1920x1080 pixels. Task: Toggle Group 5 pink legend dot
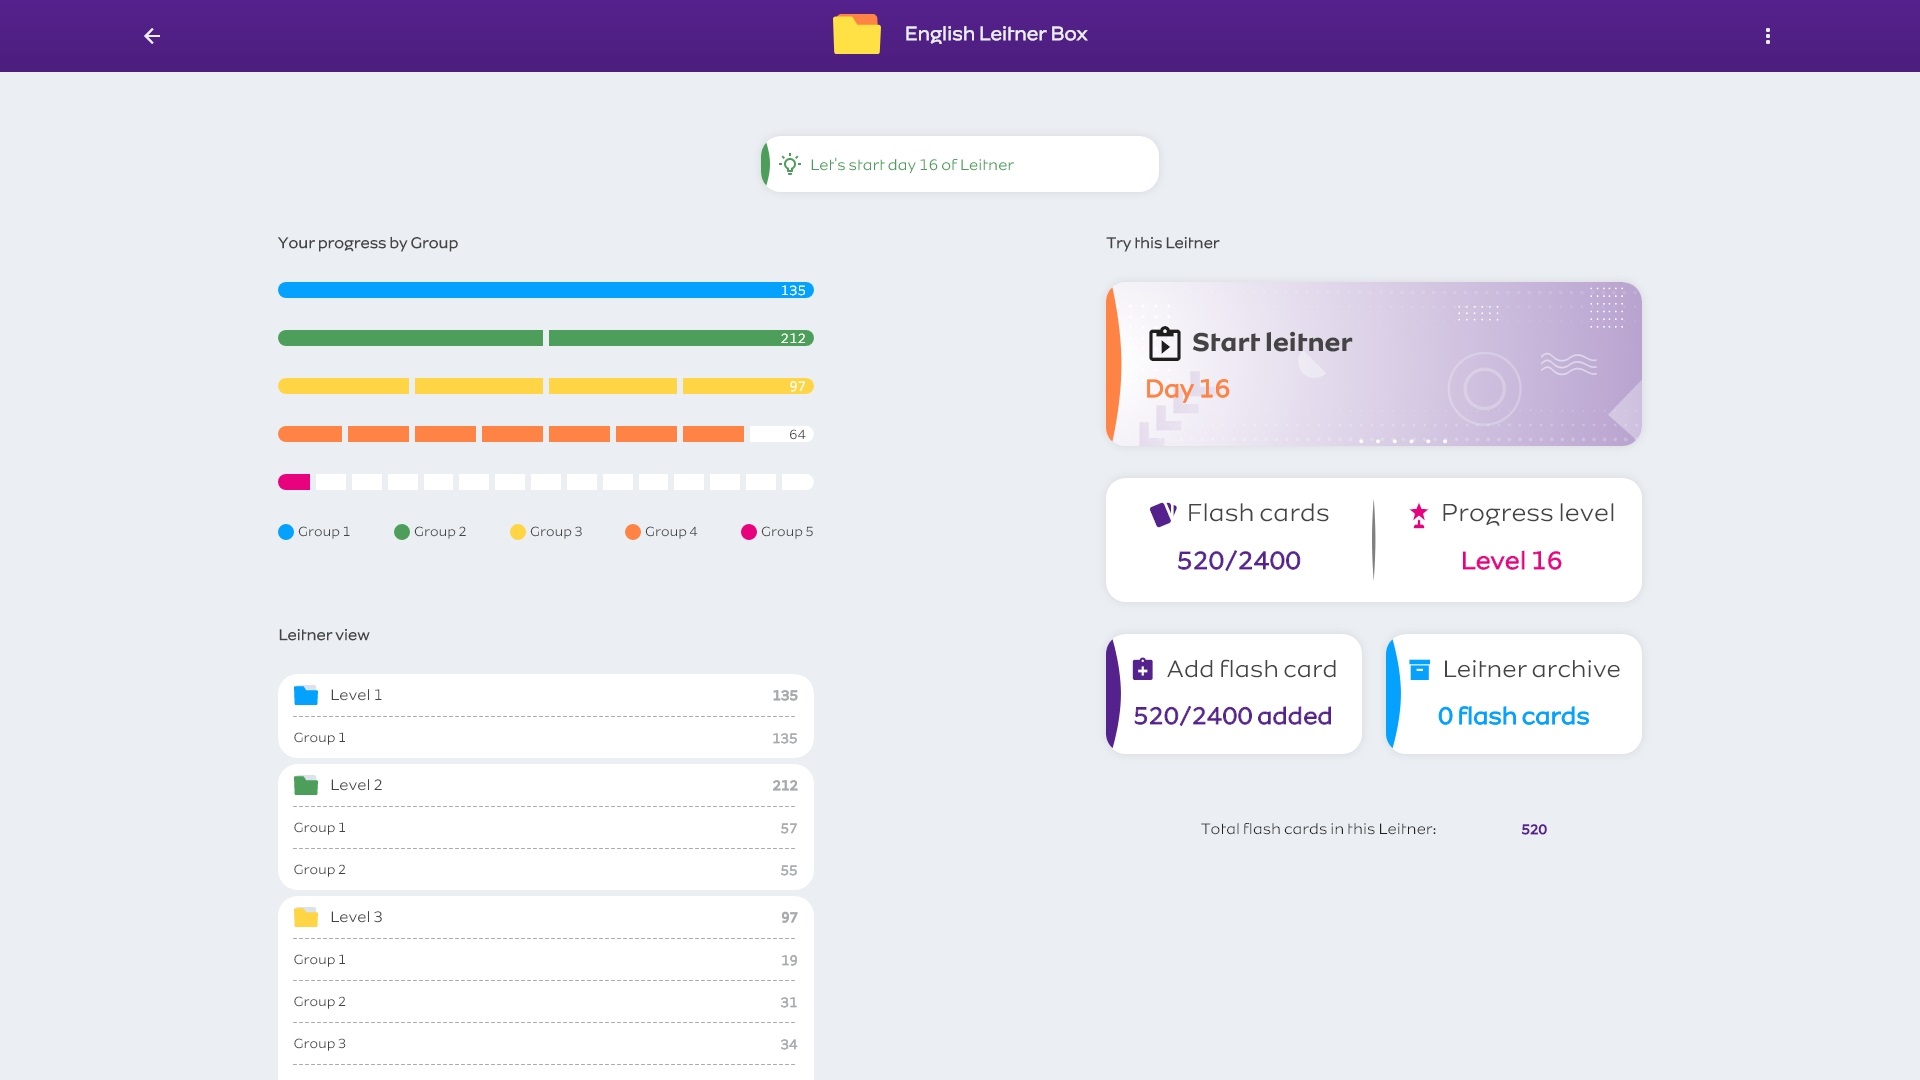point(749,532)
